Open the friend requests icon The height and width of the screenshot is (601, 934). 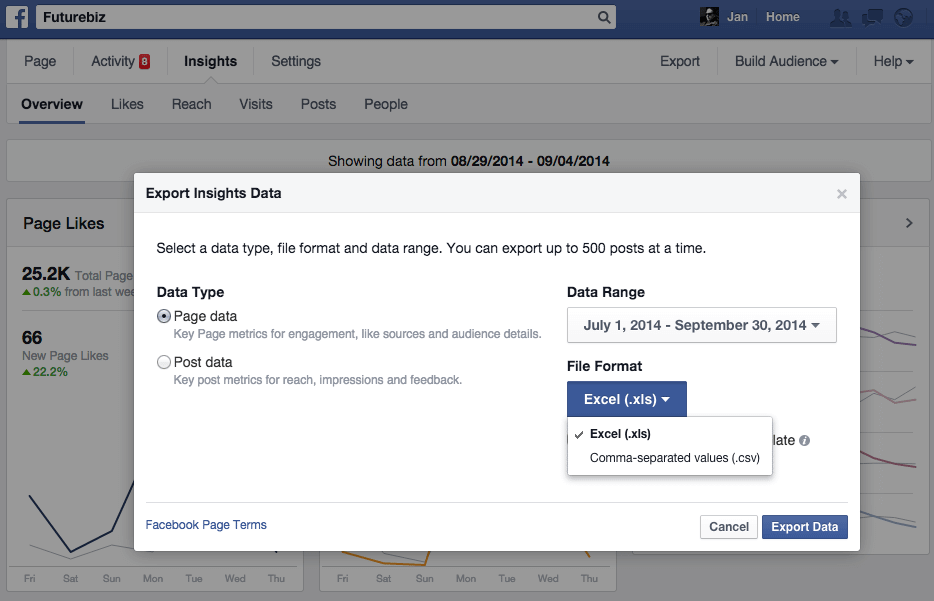[x=840, y=17]
